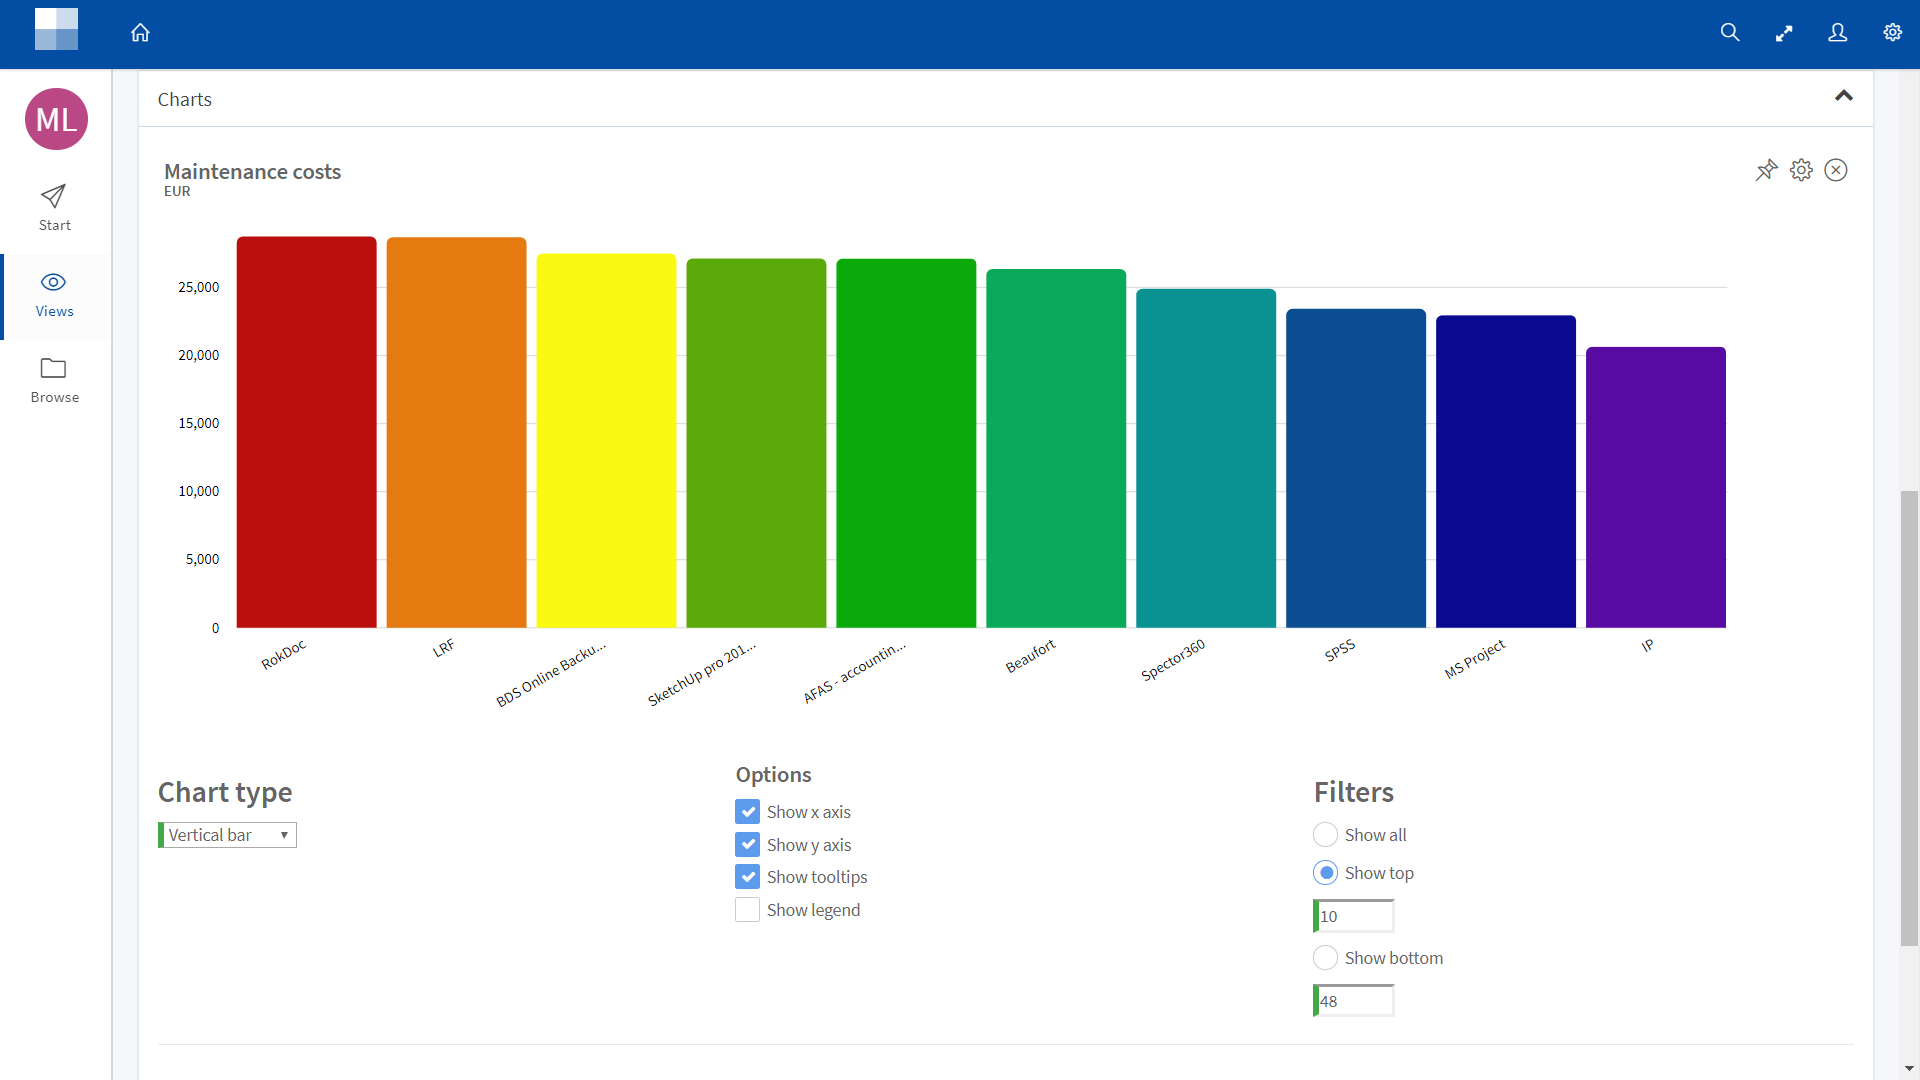Click the Beaufort bar

[x=1056, y=448]
